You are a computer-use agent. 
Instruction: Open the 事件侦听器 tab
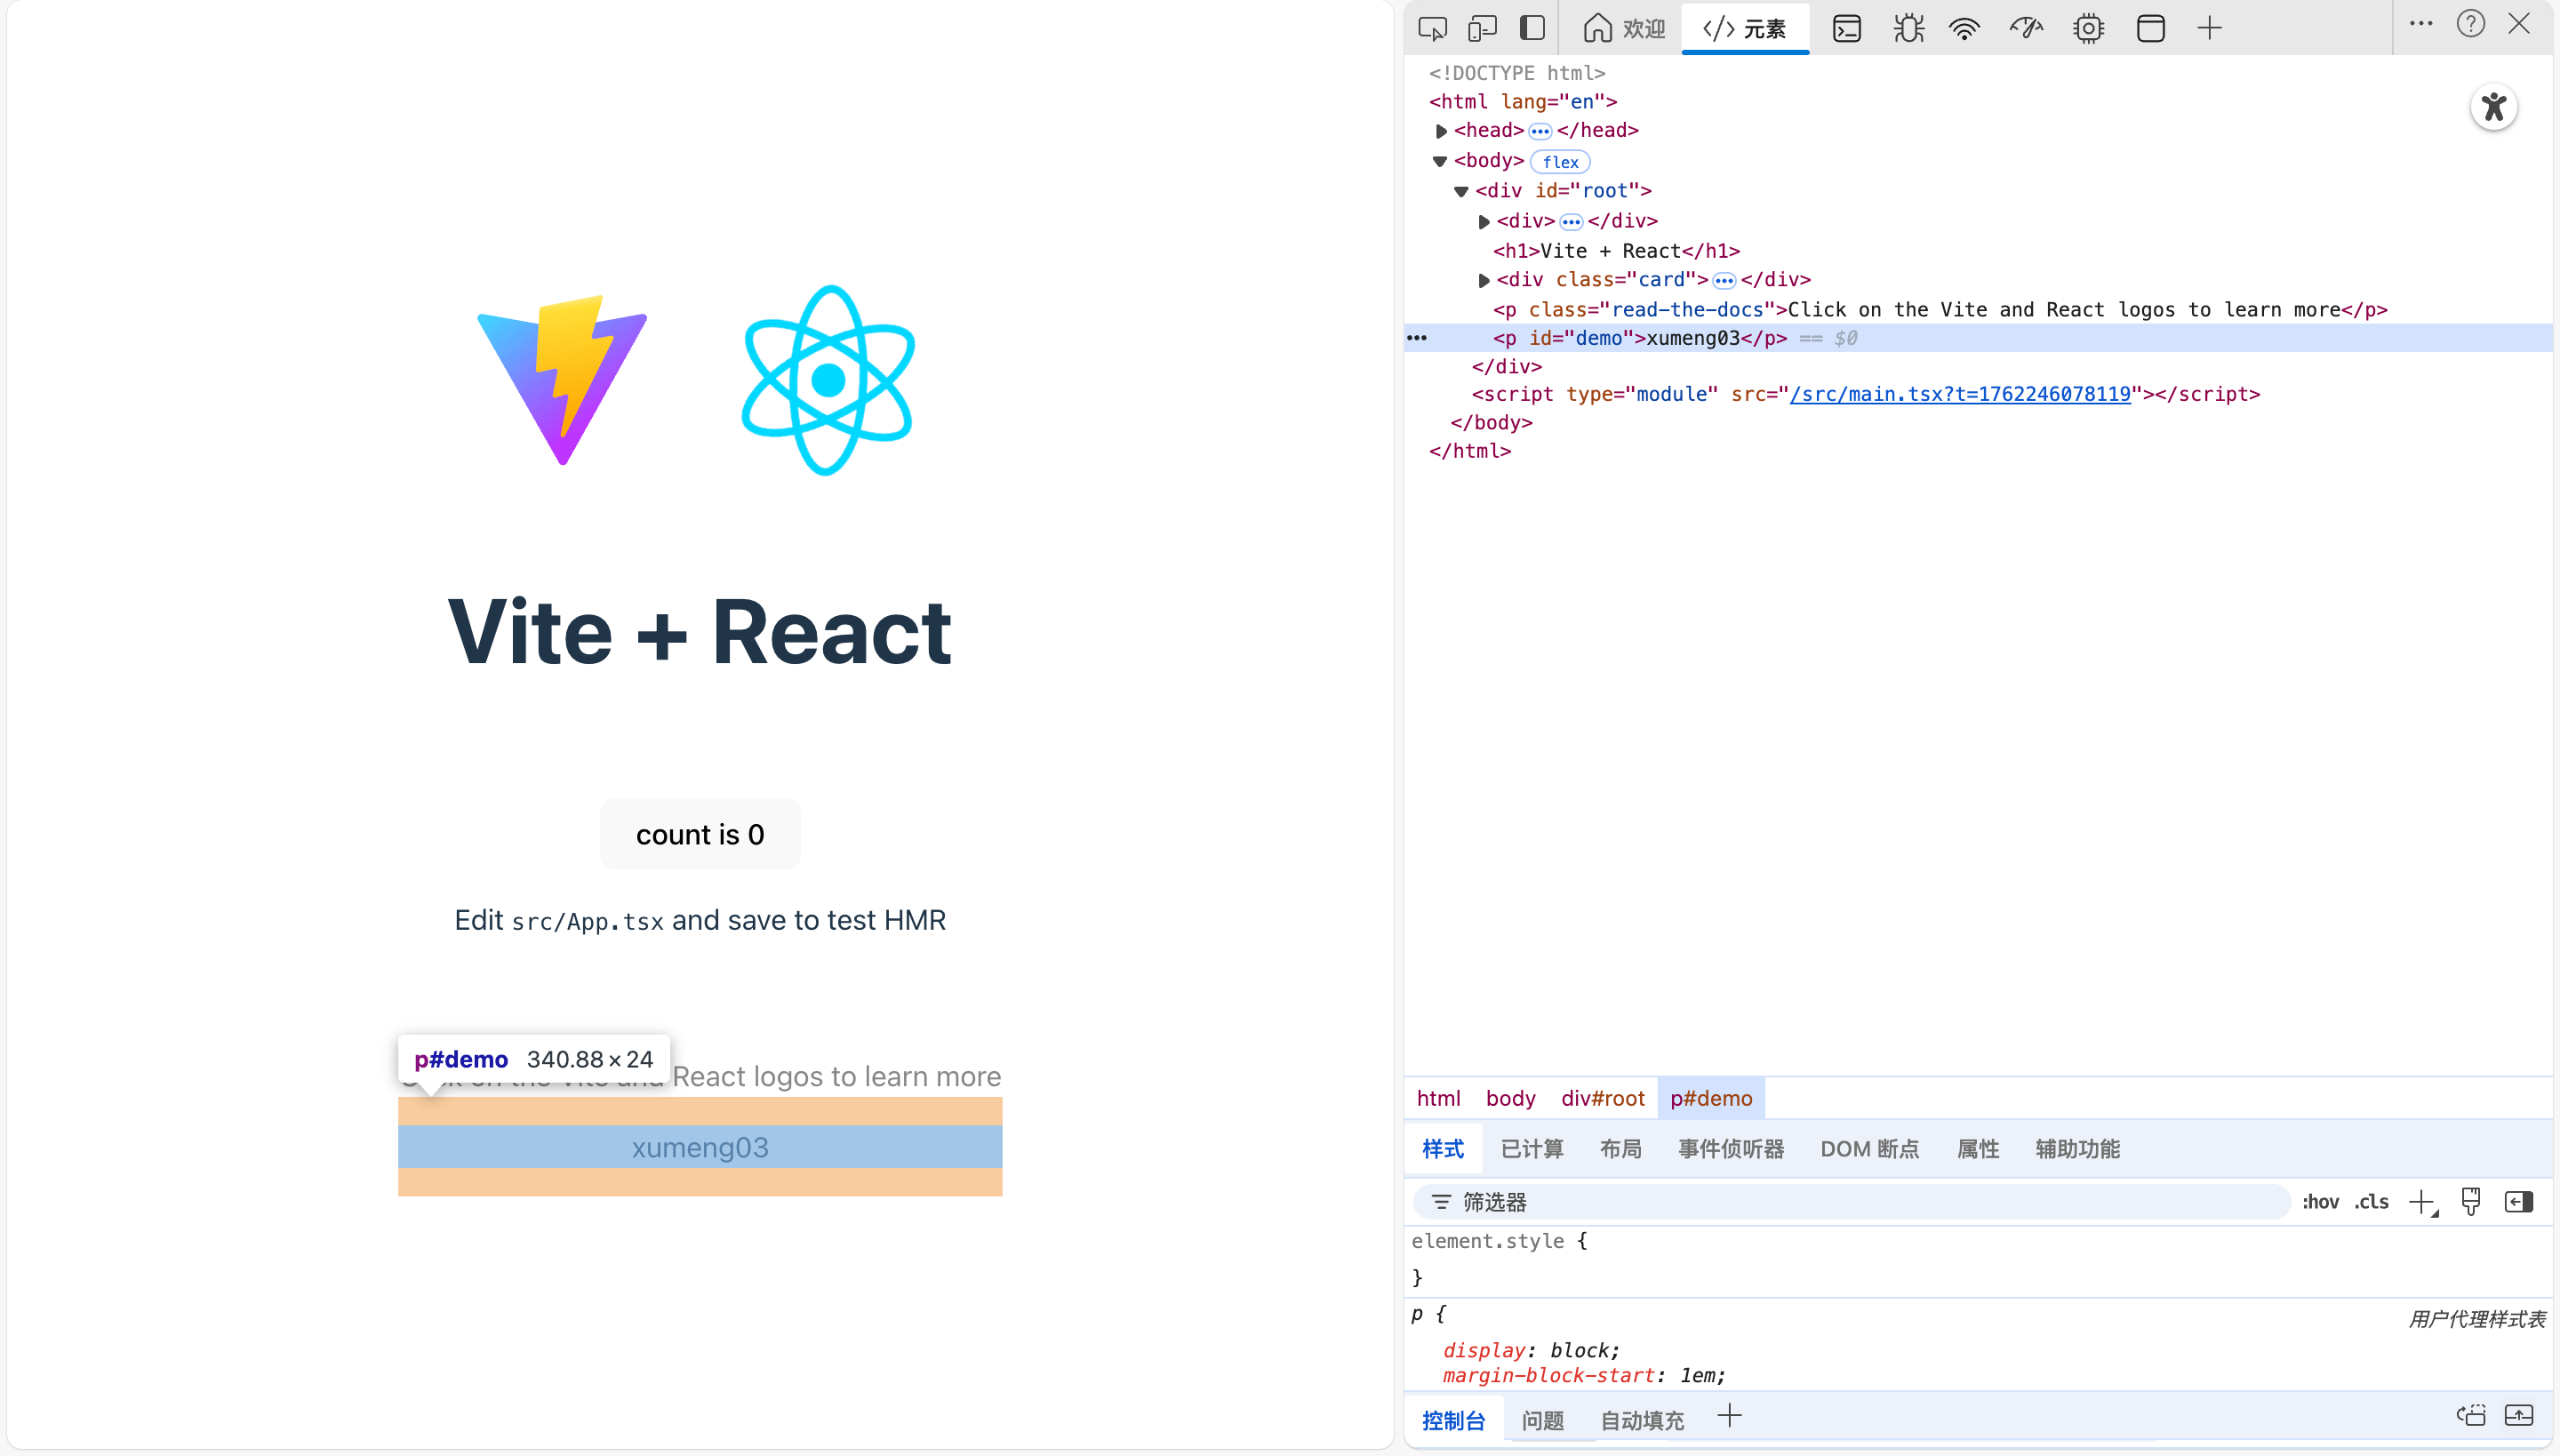1731,1149
